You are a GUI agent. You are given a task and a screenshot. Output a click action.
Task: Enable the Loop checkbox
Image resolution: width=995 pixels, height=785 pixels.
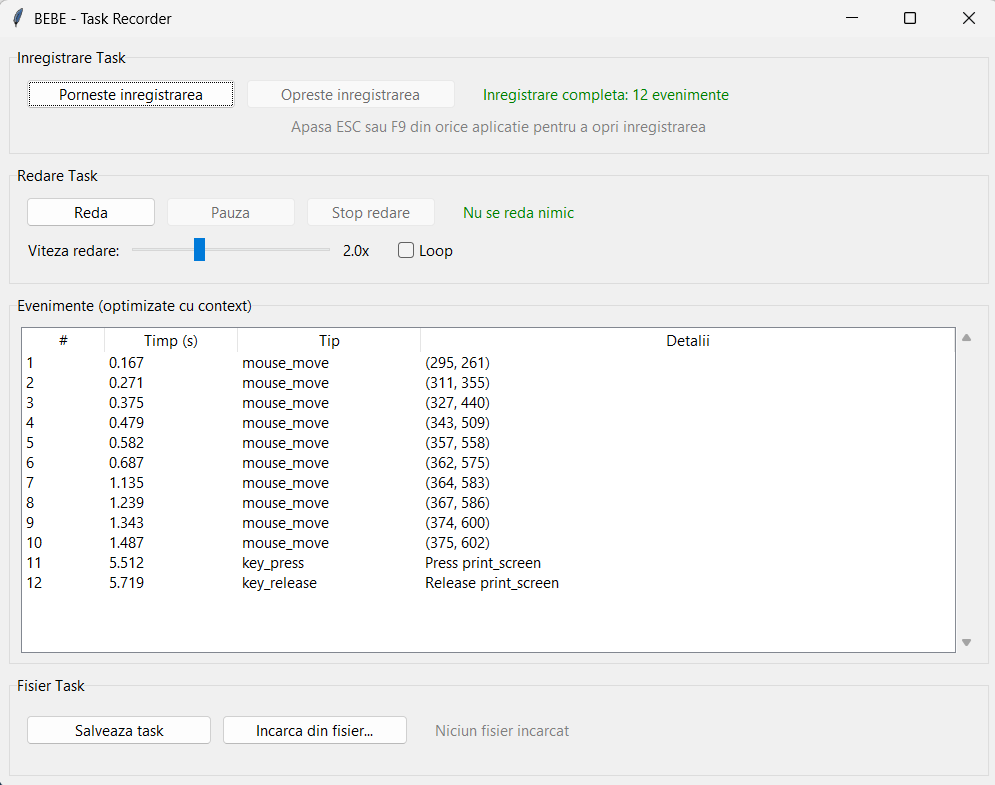coord(406,251)
